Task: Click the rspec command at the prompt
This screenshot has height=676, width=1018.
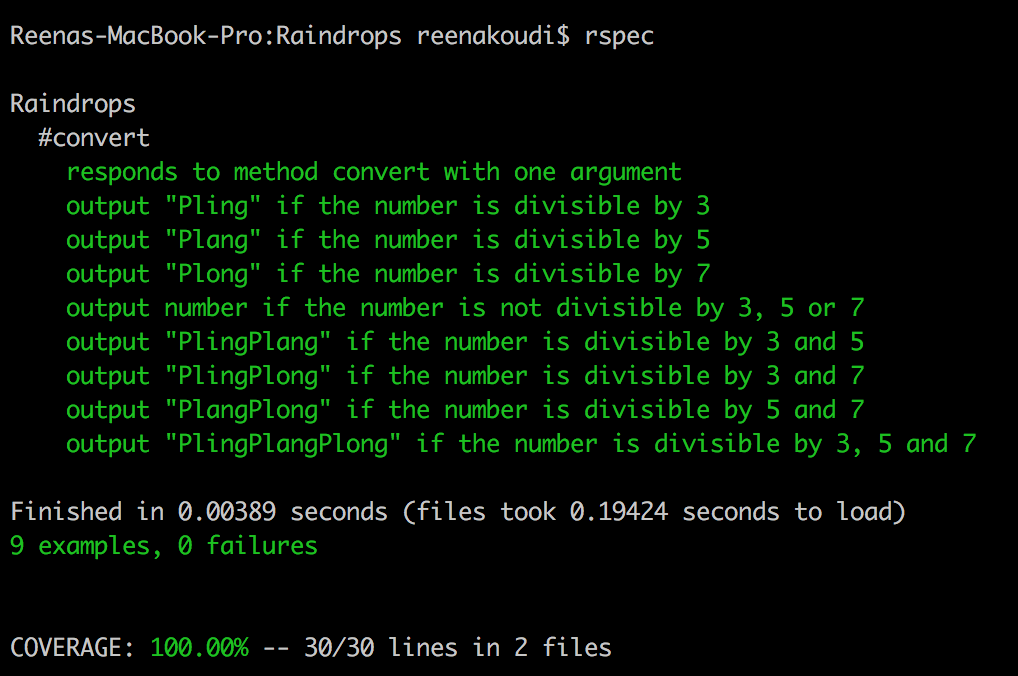Action: pos(619,36)
